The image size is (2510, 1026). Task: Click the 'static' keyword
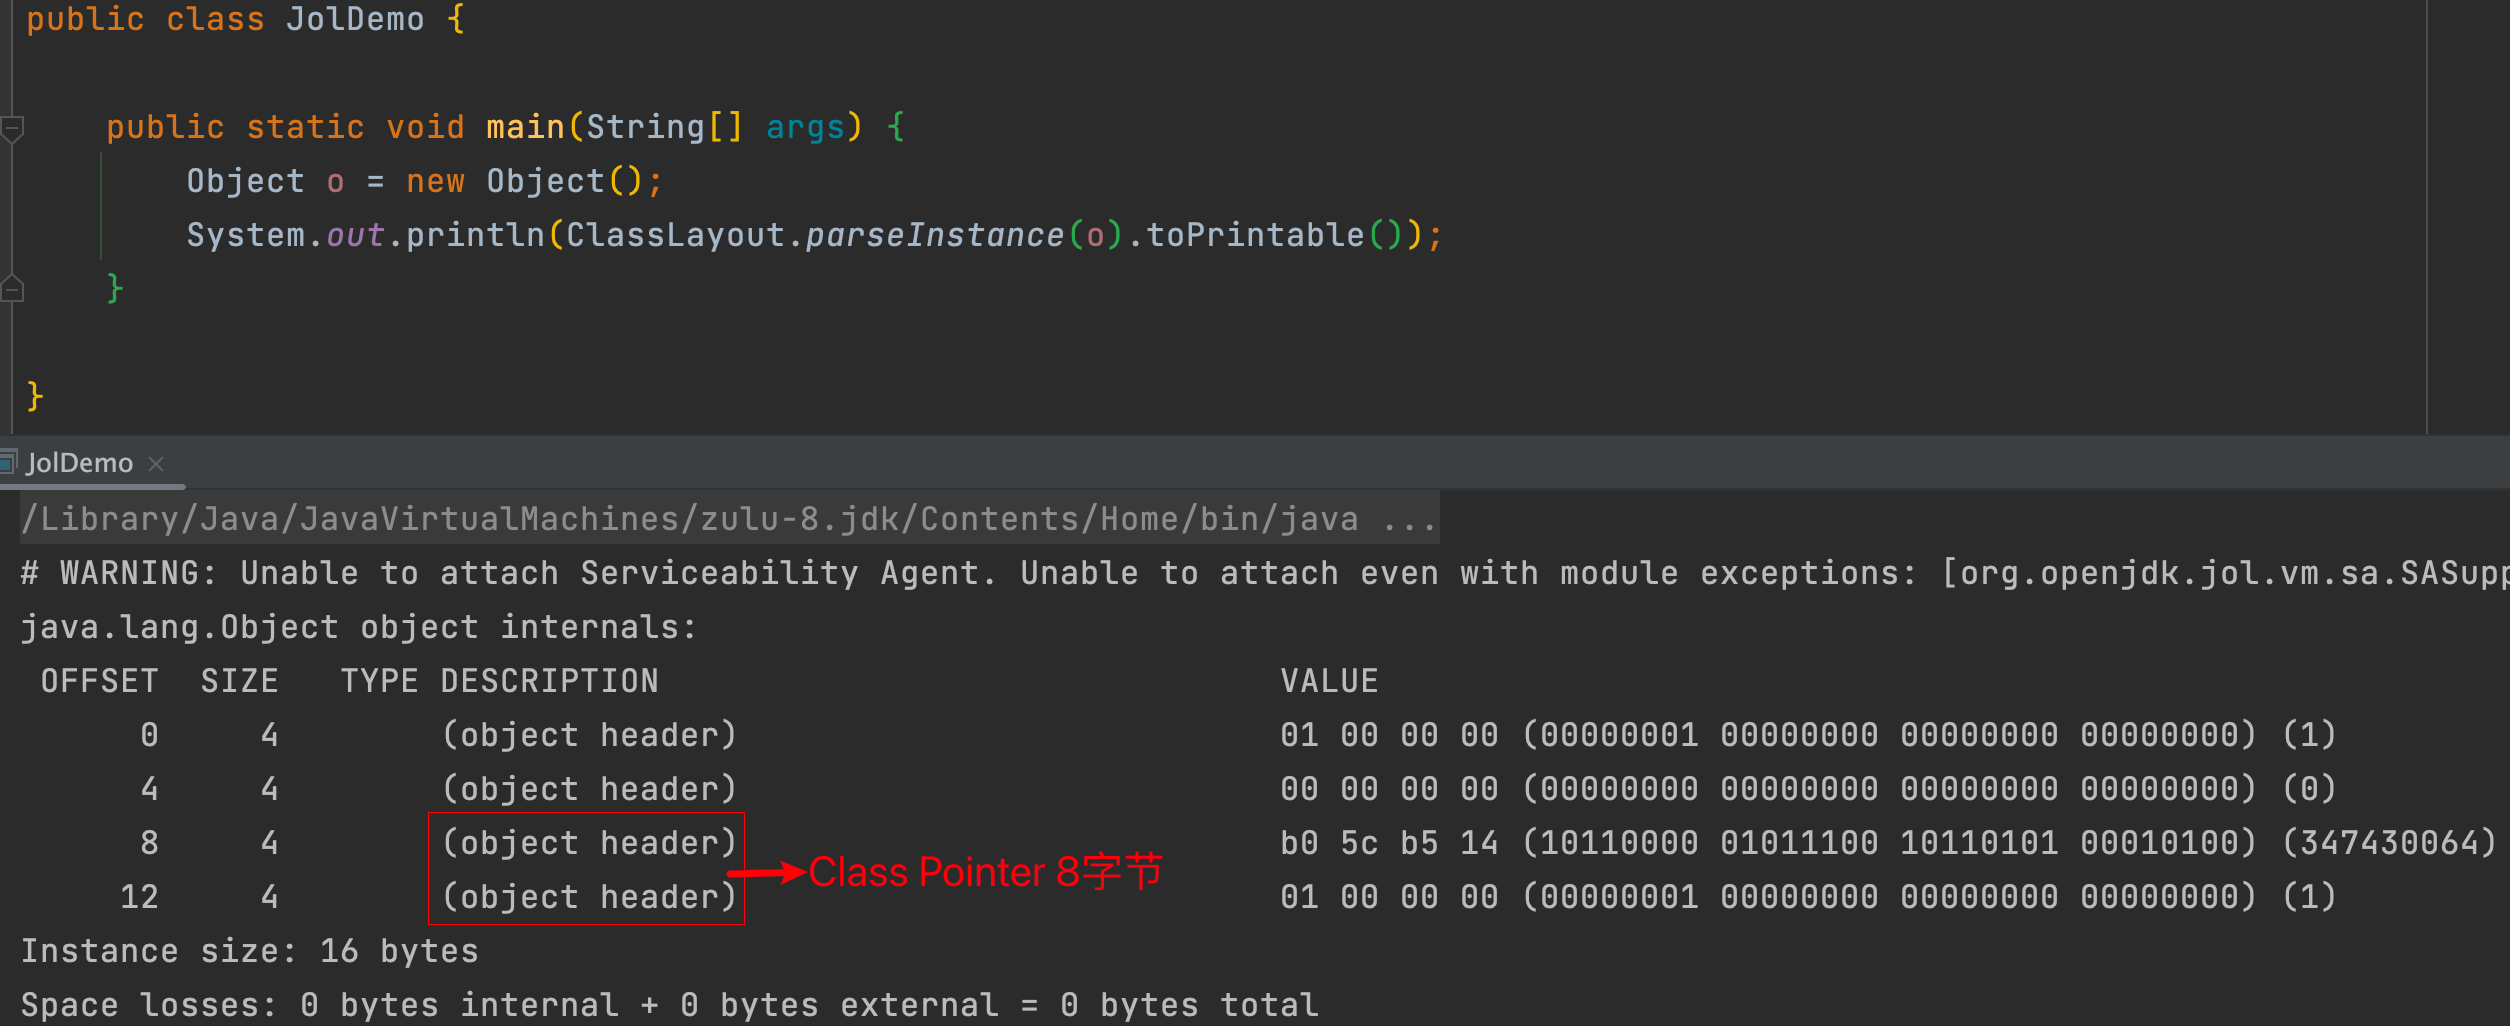305,127
